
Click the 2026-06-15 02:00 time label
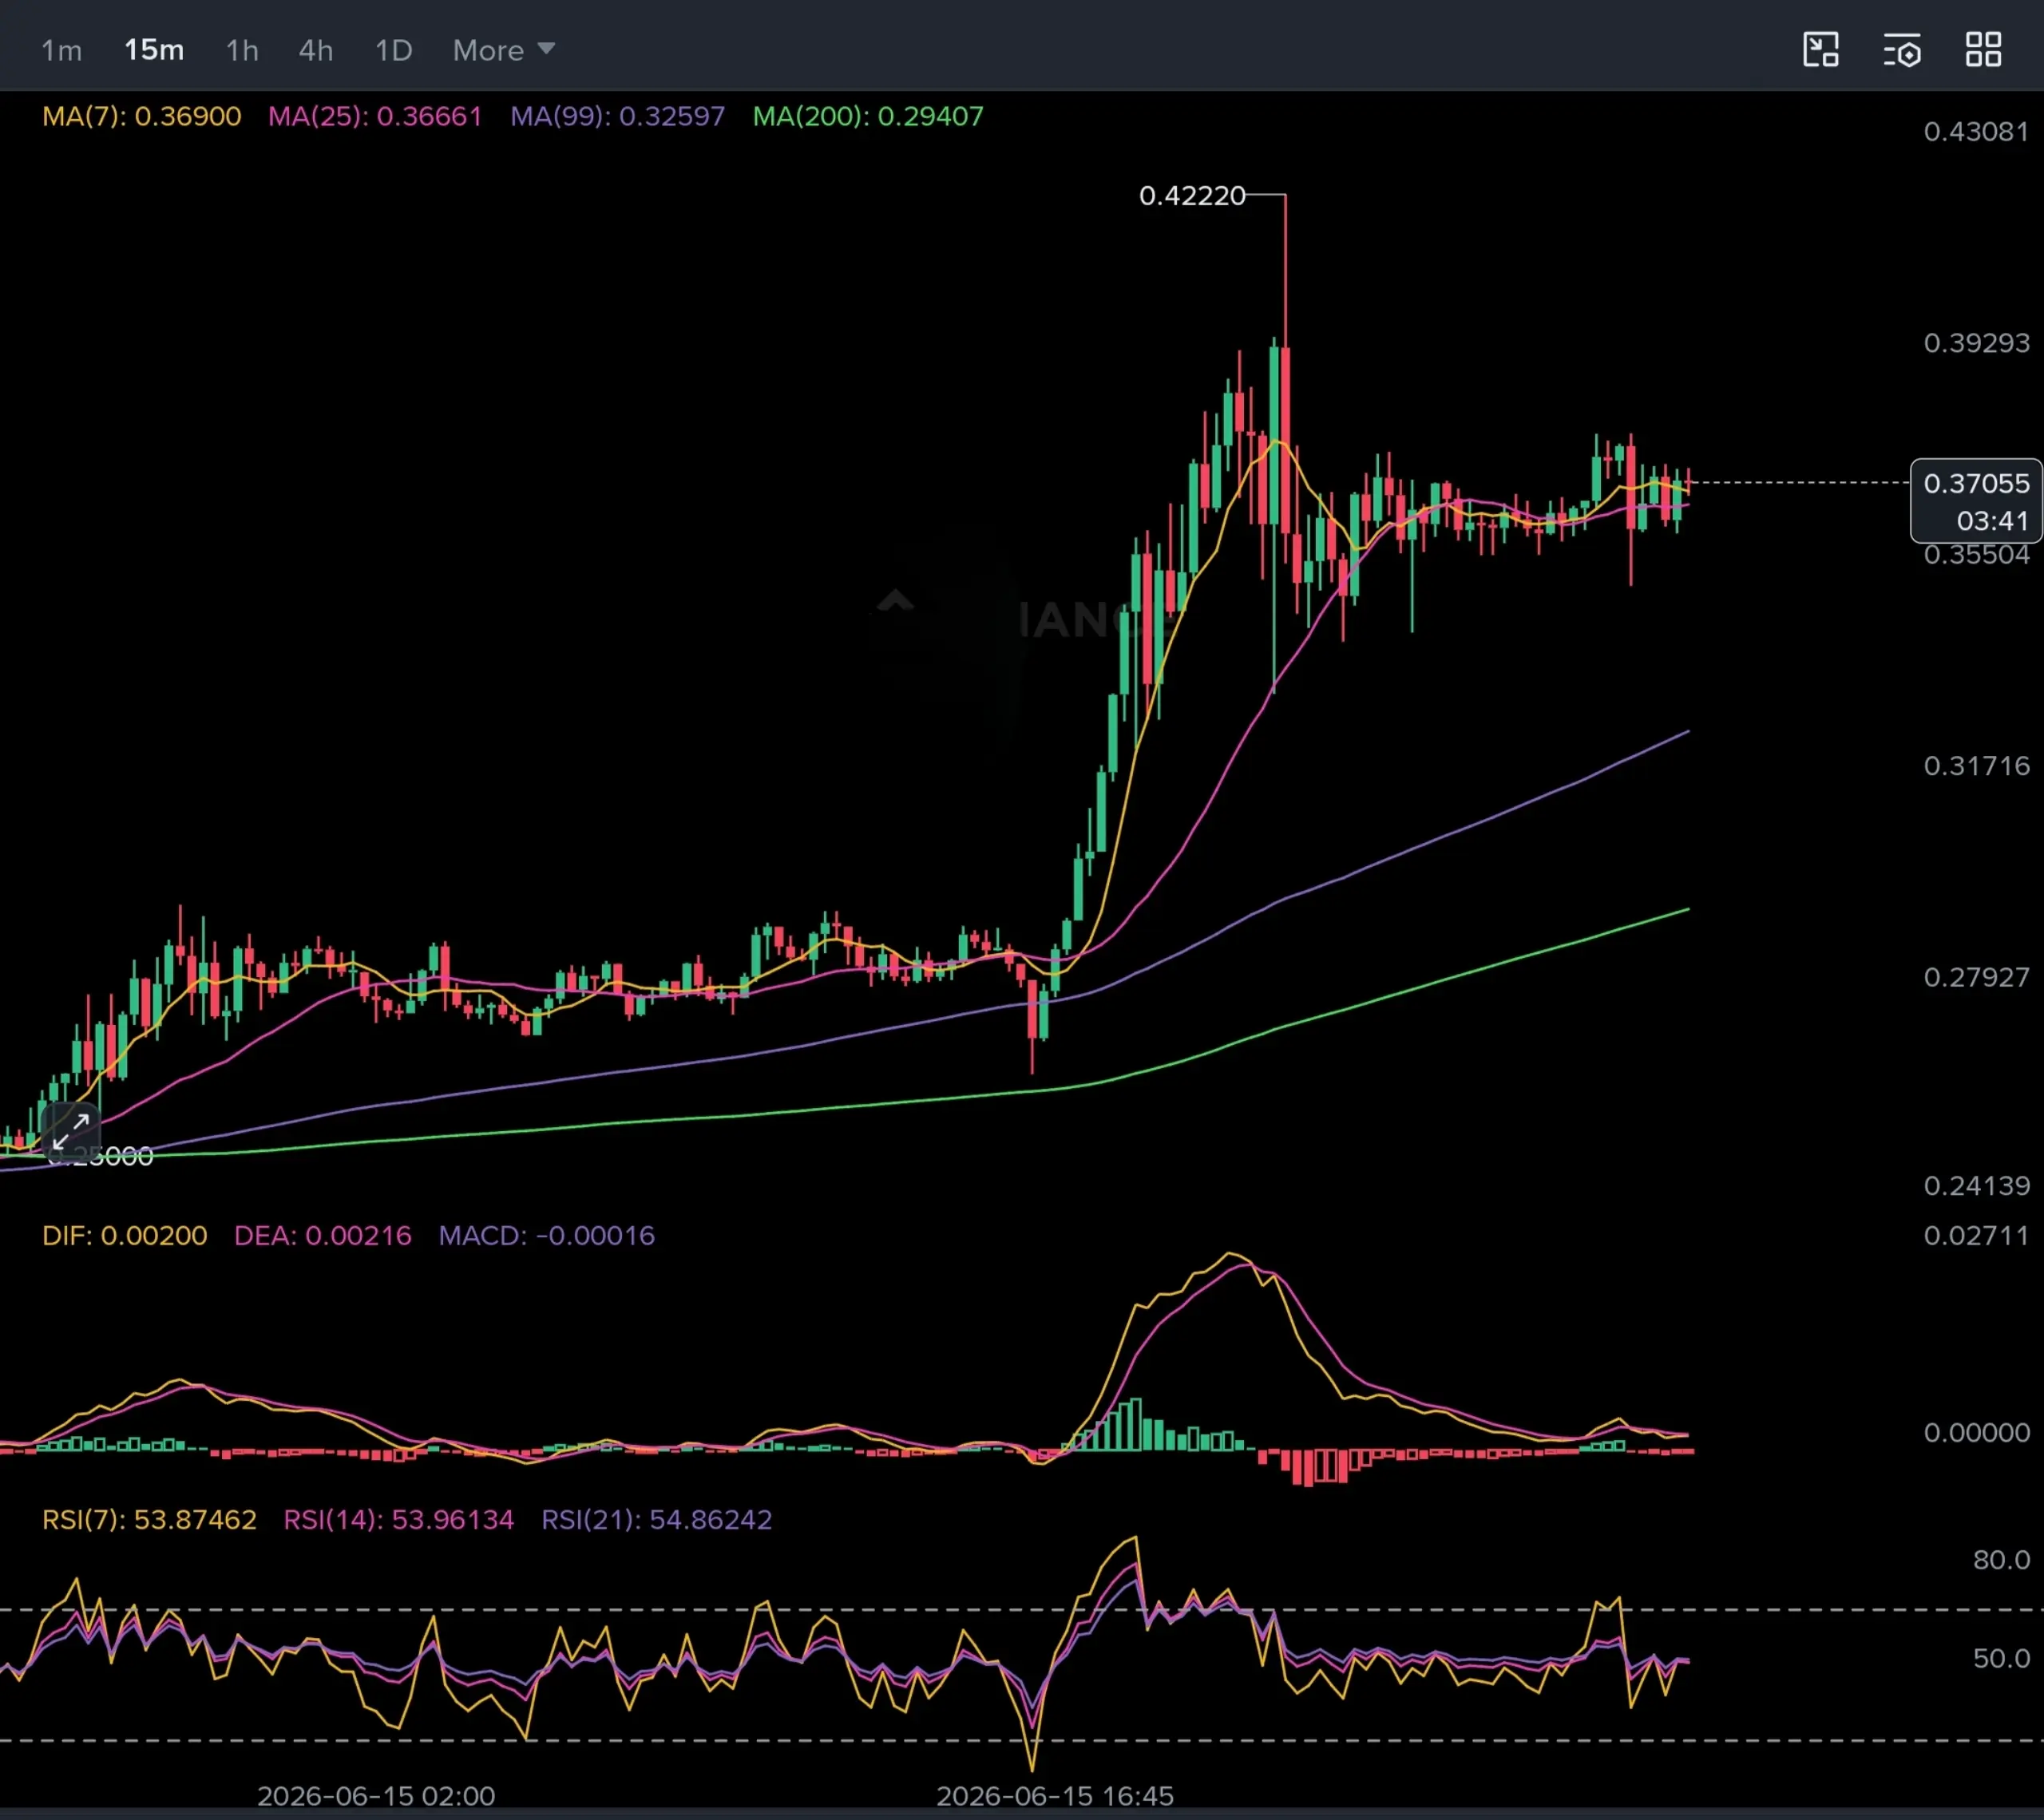(x=376, y=1796)
